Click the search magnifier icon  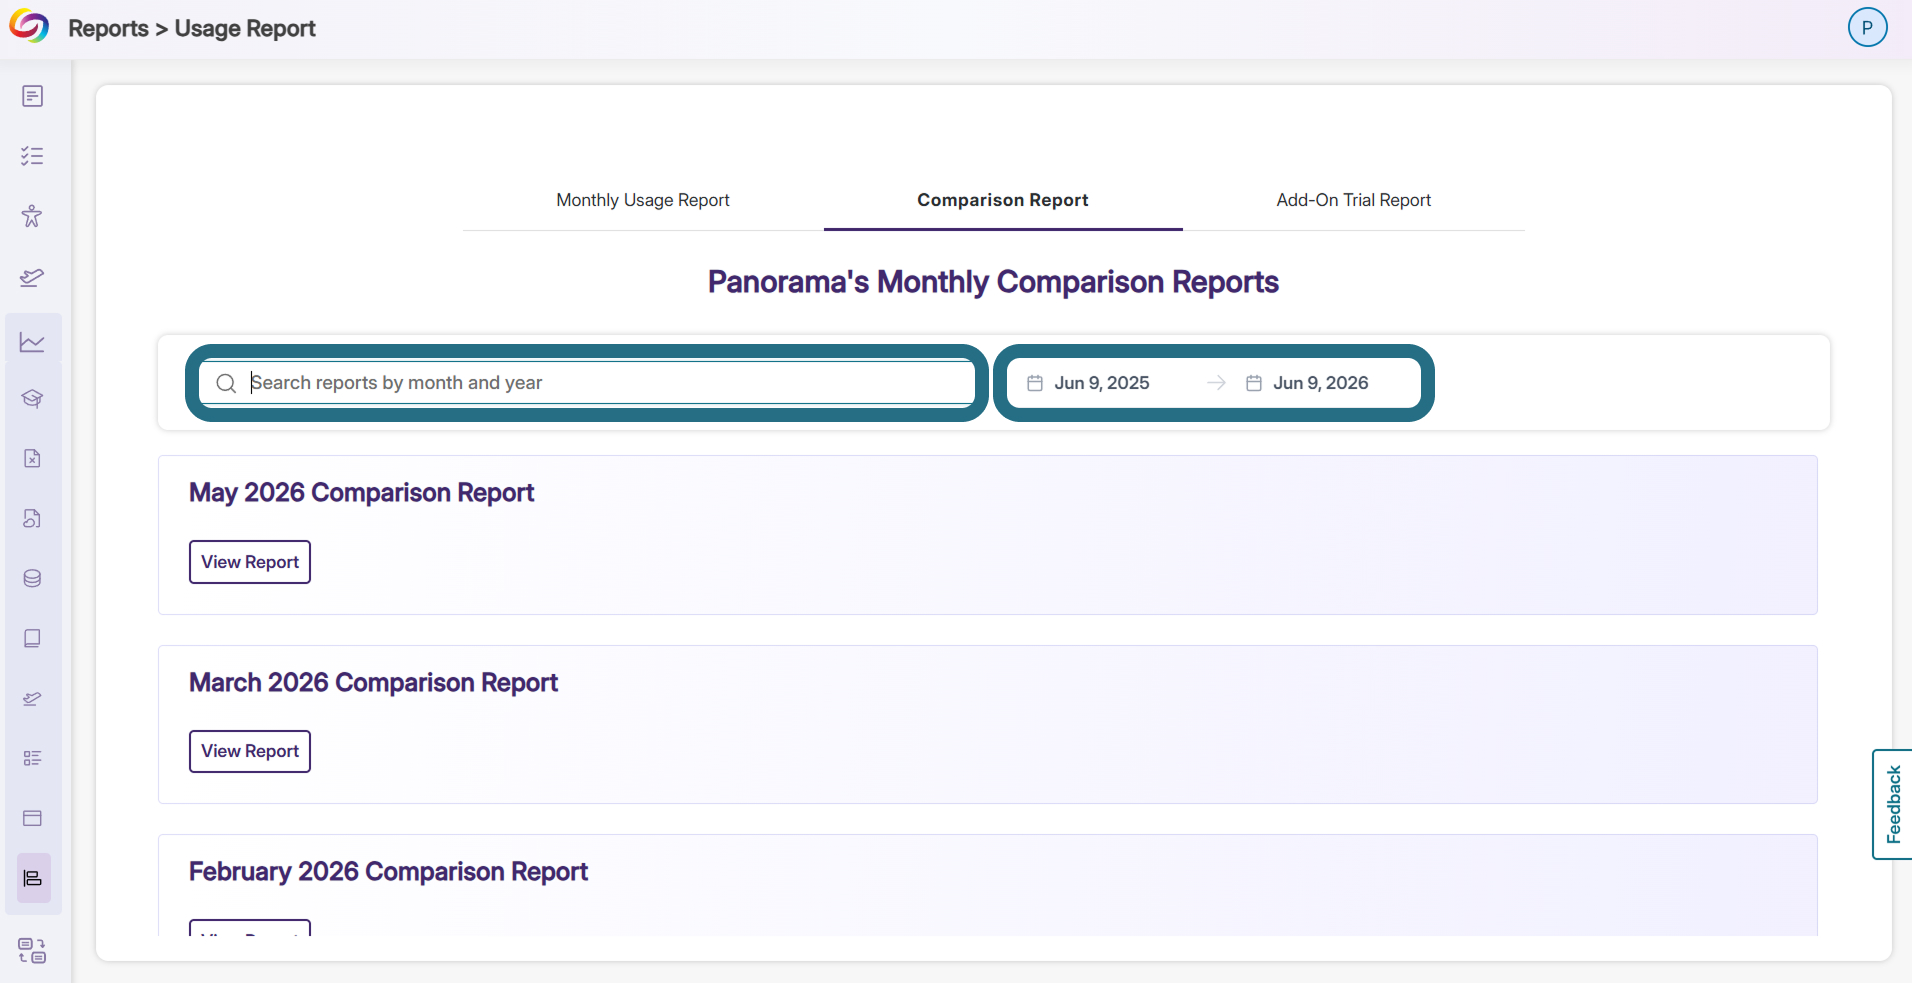pos(226,383)
